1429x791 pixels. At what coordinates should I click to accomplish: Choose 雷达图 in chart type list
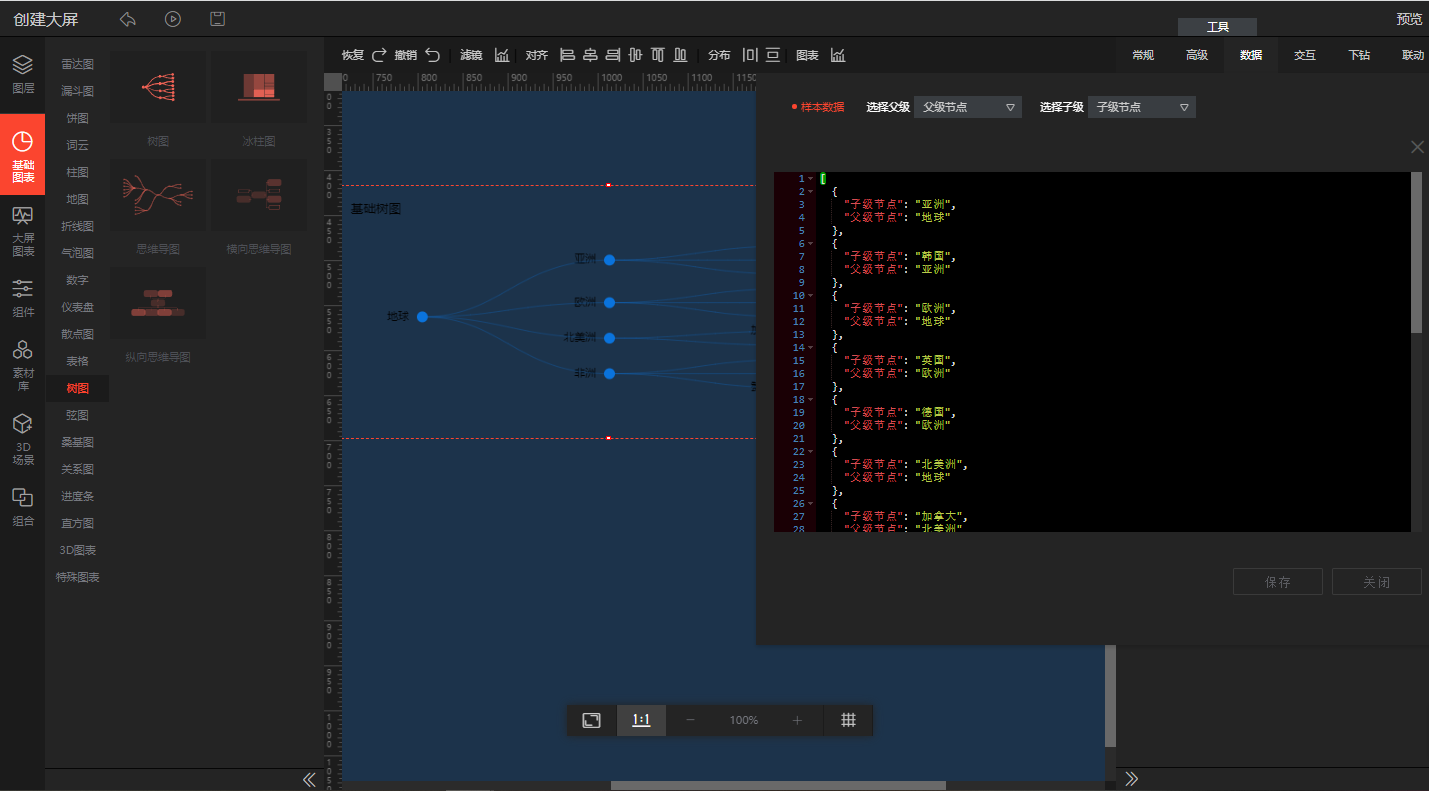click(77, 64)
